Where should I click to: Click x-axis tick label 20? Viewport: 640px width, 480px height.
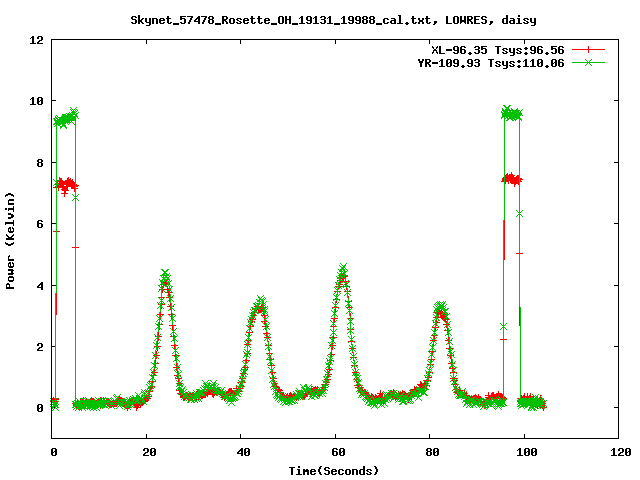(149, 452)
